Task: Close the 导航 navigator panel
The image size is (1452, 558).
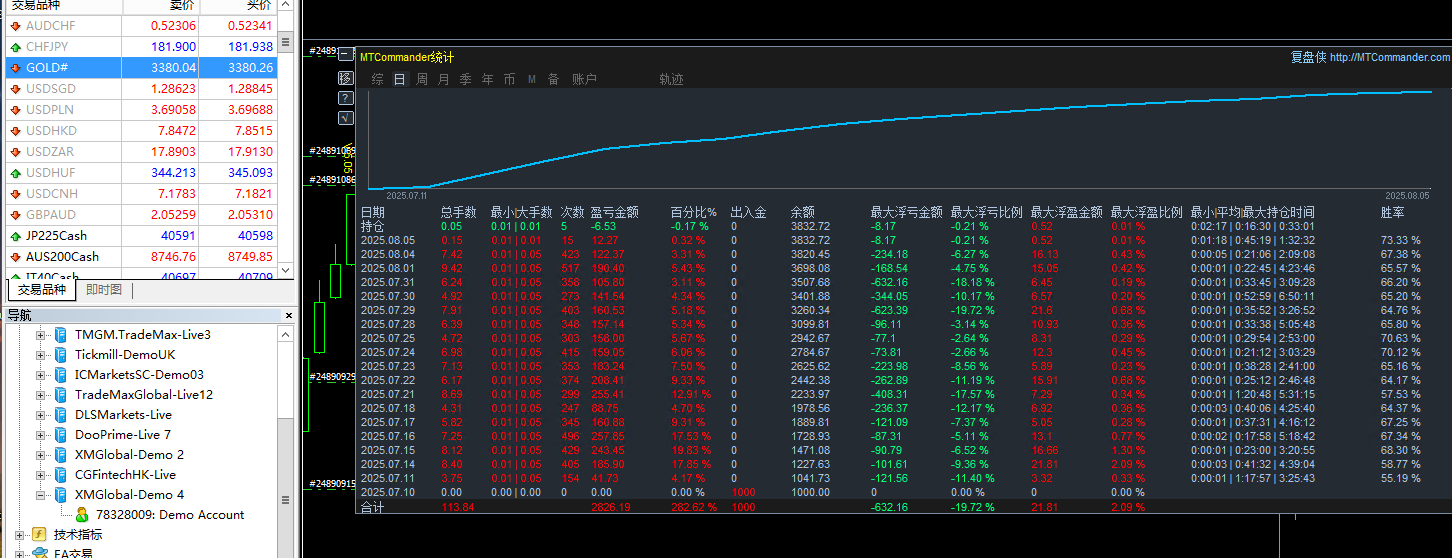Action: 288,315
